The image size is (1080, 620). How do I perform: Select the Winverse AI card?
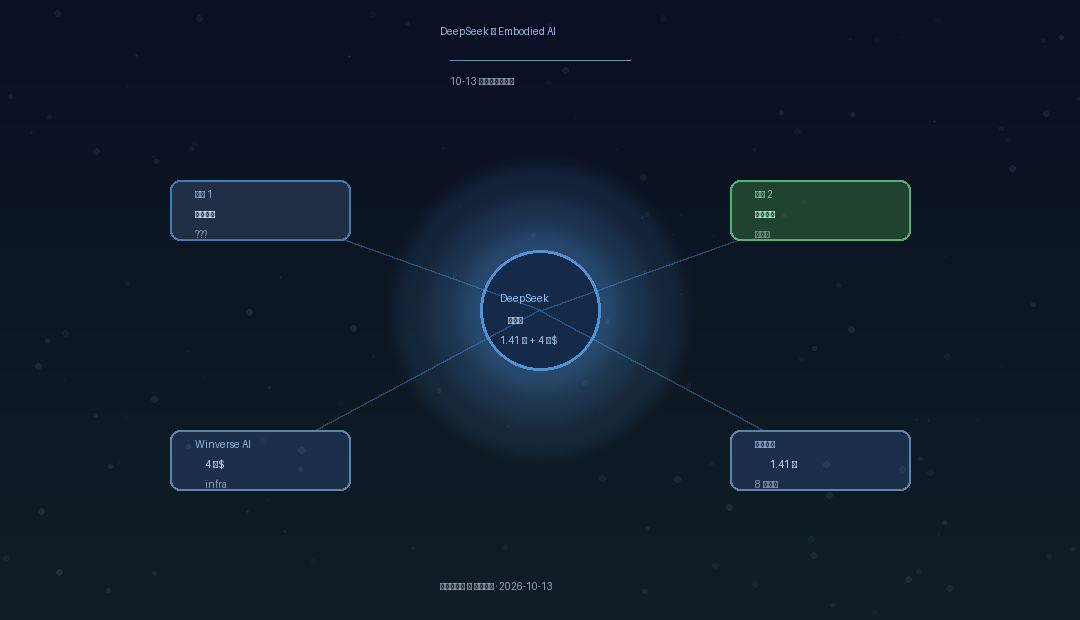coord(260,461)
